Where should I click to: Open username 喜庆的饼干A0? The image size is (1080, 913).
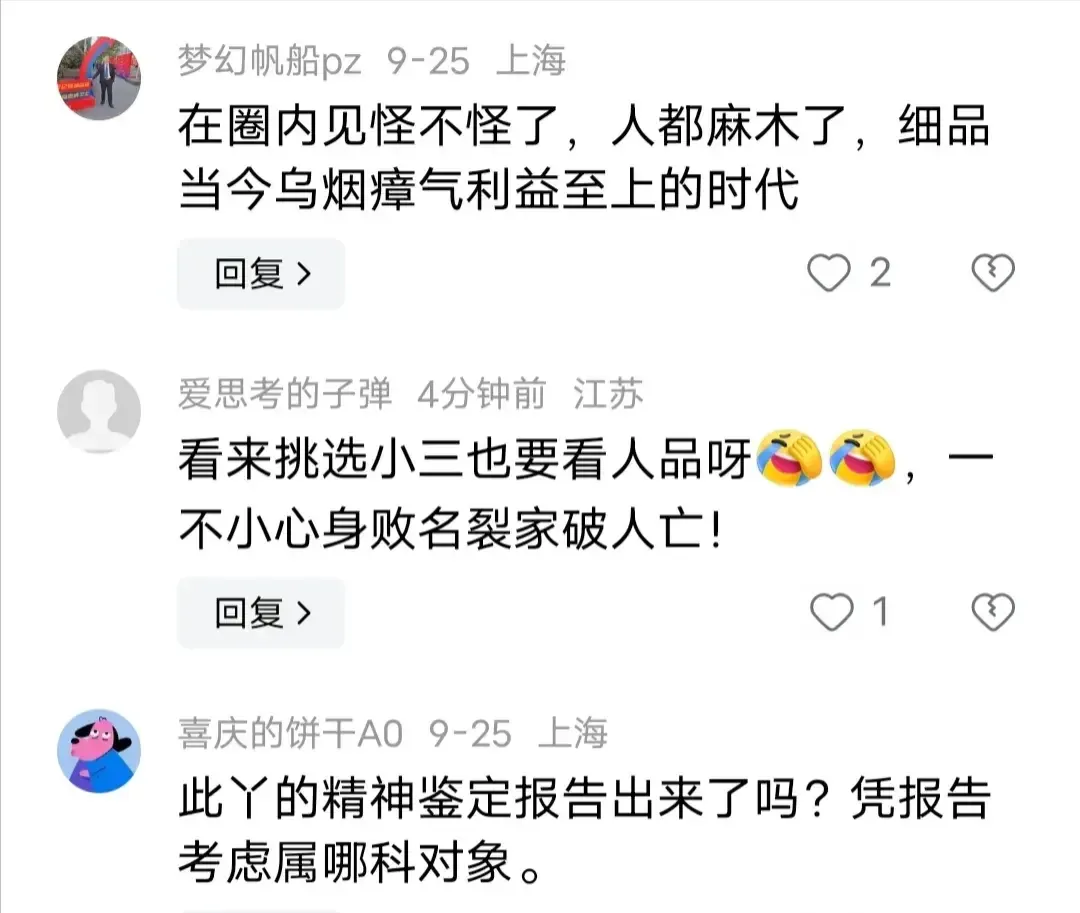[290, 733]
